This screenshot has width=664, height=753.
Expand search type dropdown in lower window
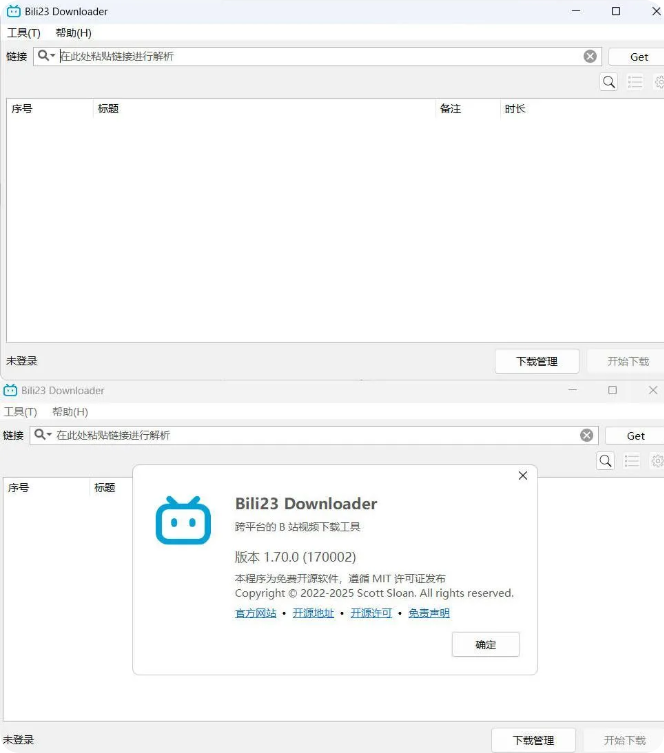pos(43,435)
